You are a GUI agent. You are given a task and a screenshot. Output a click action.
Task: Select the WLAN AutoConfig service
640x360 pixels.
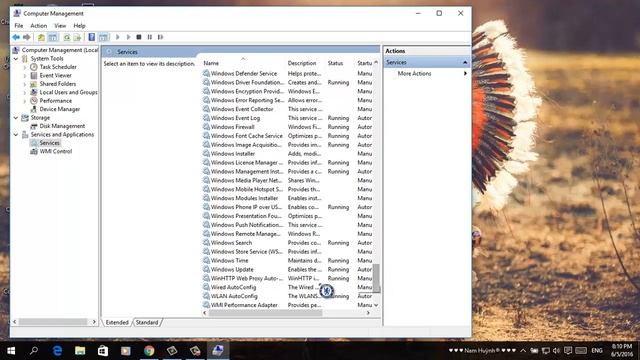point(234,296)
